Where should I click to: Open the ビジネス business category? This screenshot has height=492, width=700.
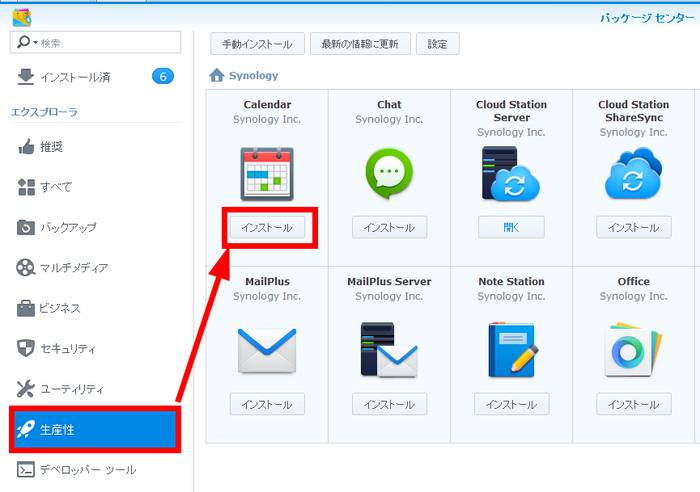(x=95, y=308)
